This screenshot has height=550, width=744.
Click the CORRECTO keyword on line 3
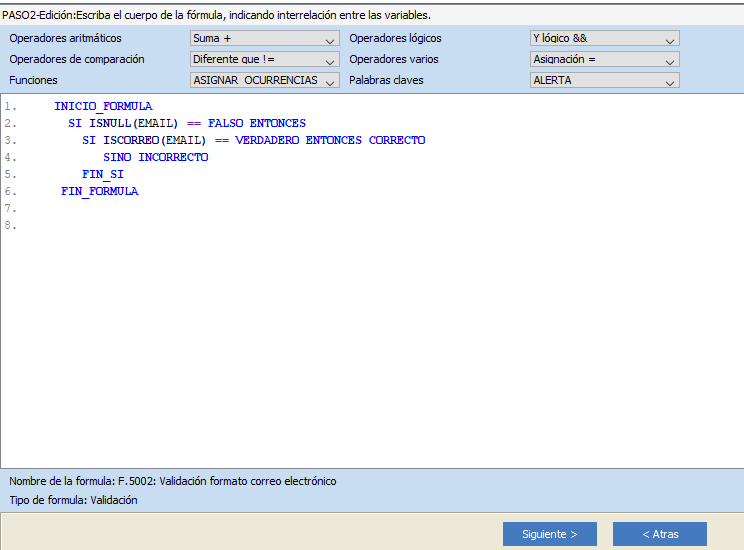397,140
